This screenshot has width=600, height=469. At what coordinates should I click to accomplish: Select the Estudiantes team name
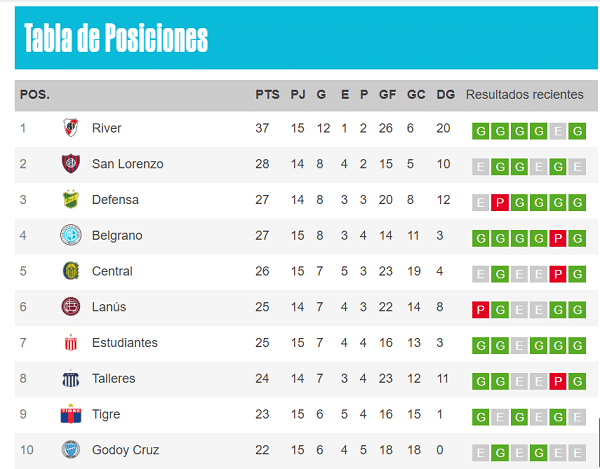coord(125,343)
